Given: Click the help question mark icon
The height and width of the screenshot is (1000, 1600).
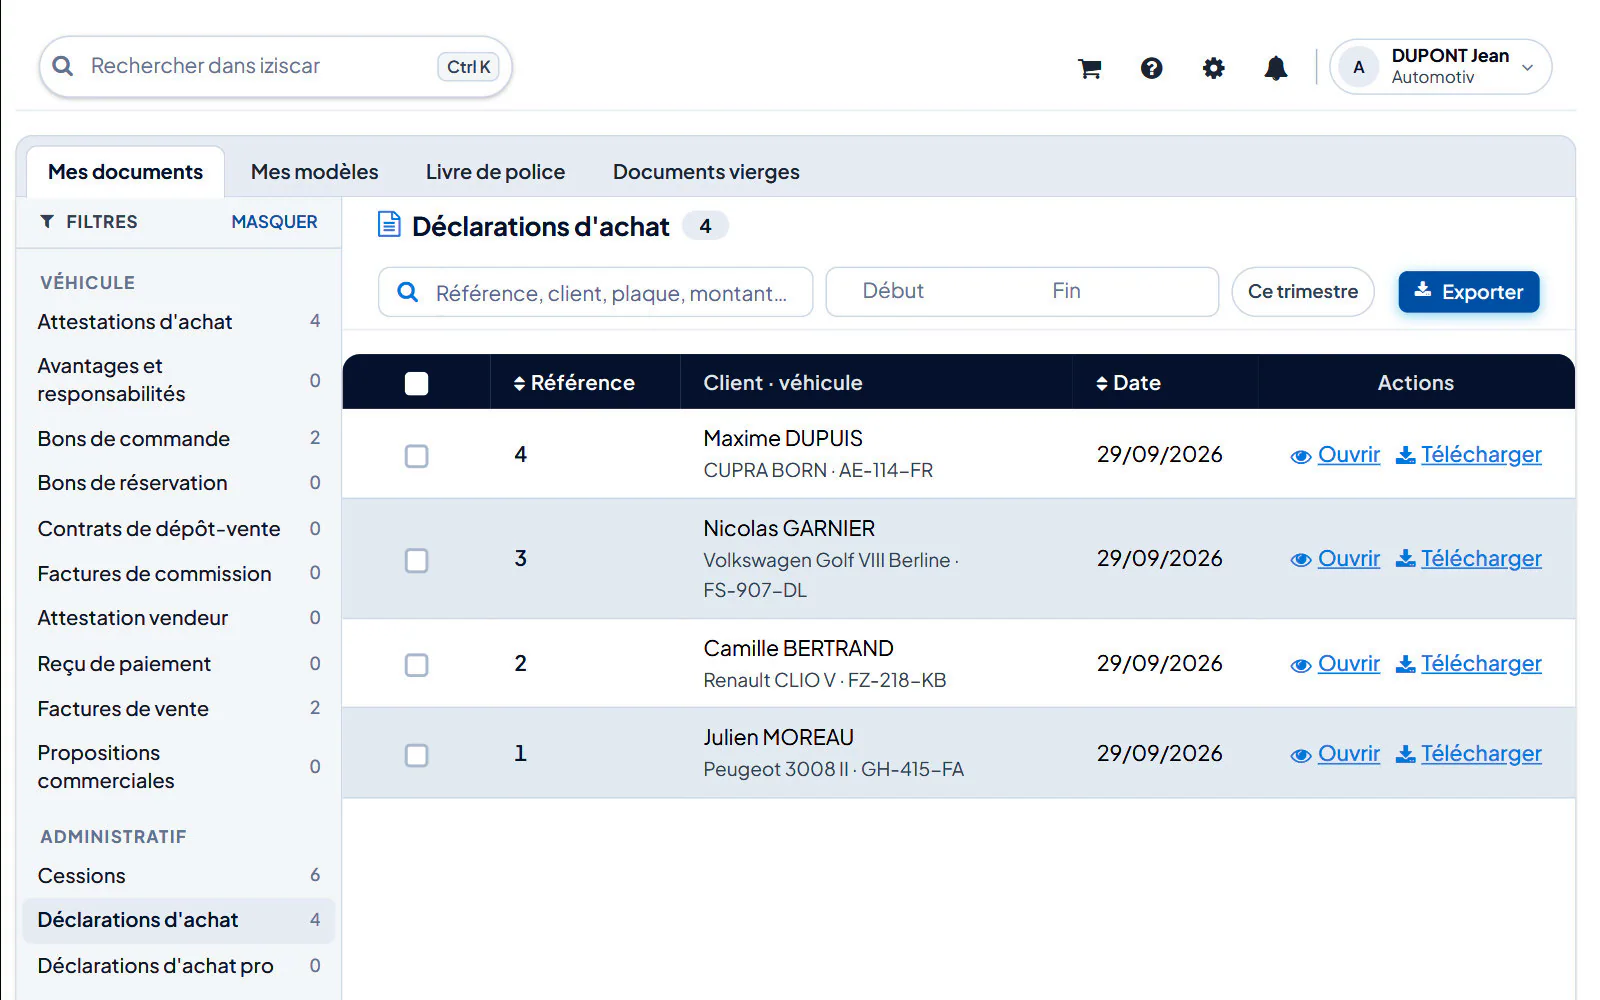Looking at the screenshot, I should (x=1152, y=68).
